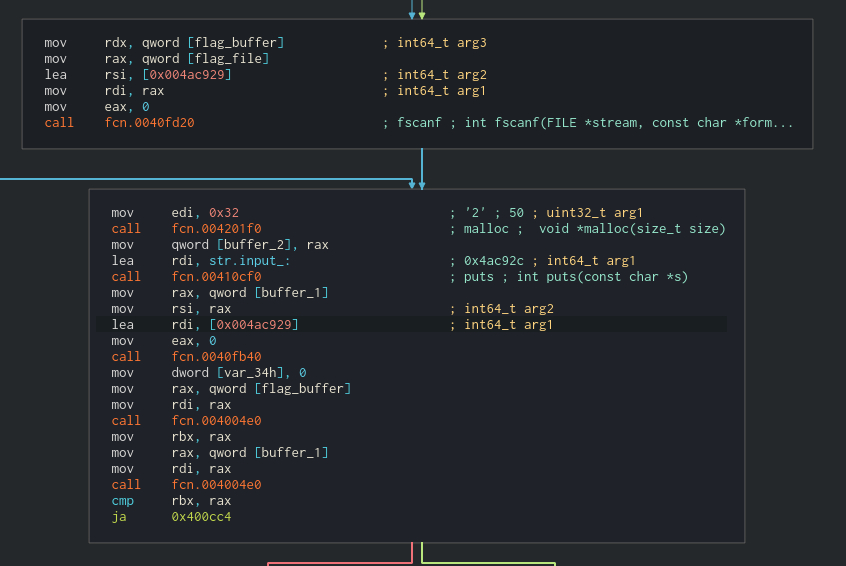Click the mov rbx, rax instruction

(171, 437)
